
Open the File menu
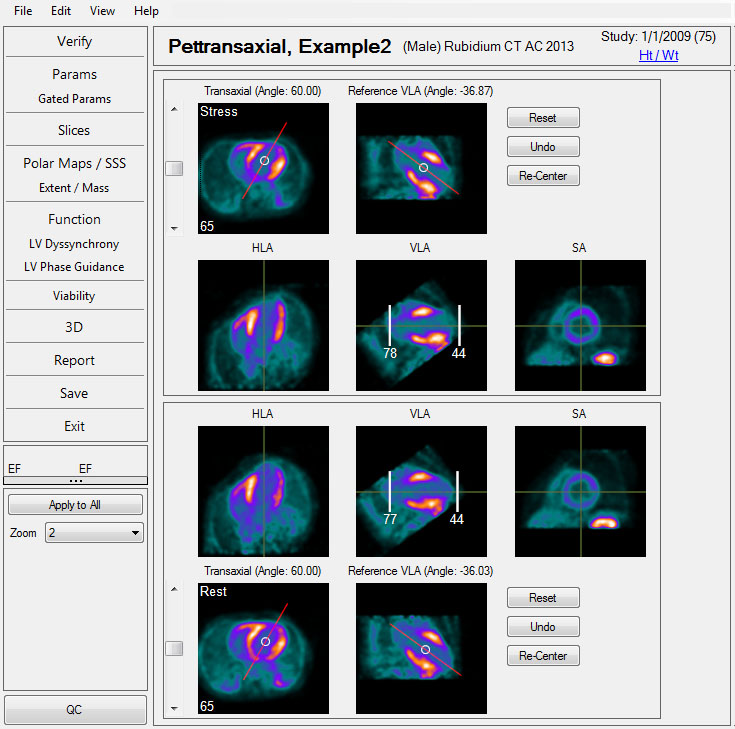coord(23,11)
